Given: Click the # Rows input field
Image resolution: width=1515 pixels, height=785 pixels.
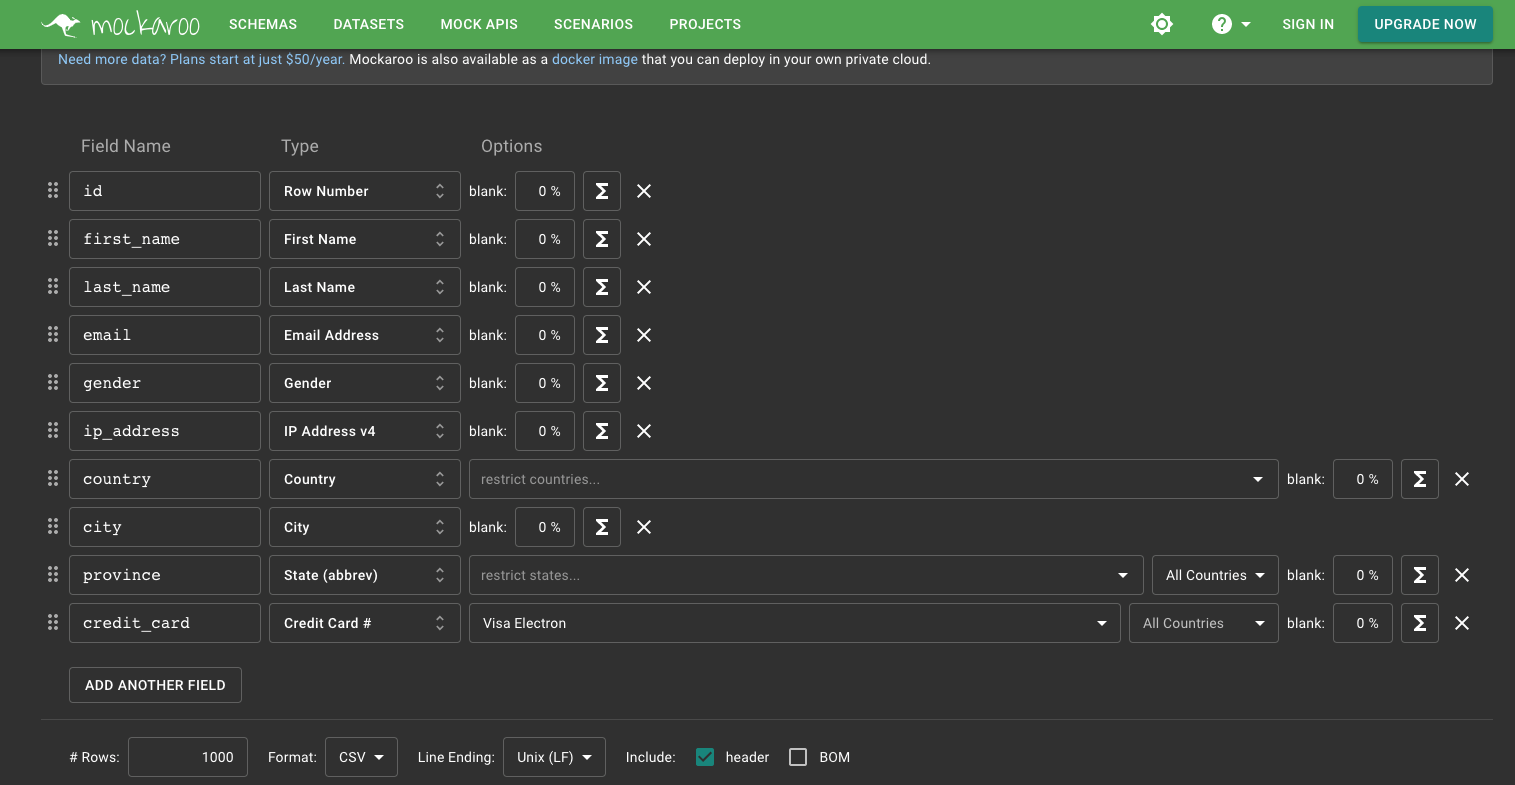Looking at the screenshot, I should (188, 757).
